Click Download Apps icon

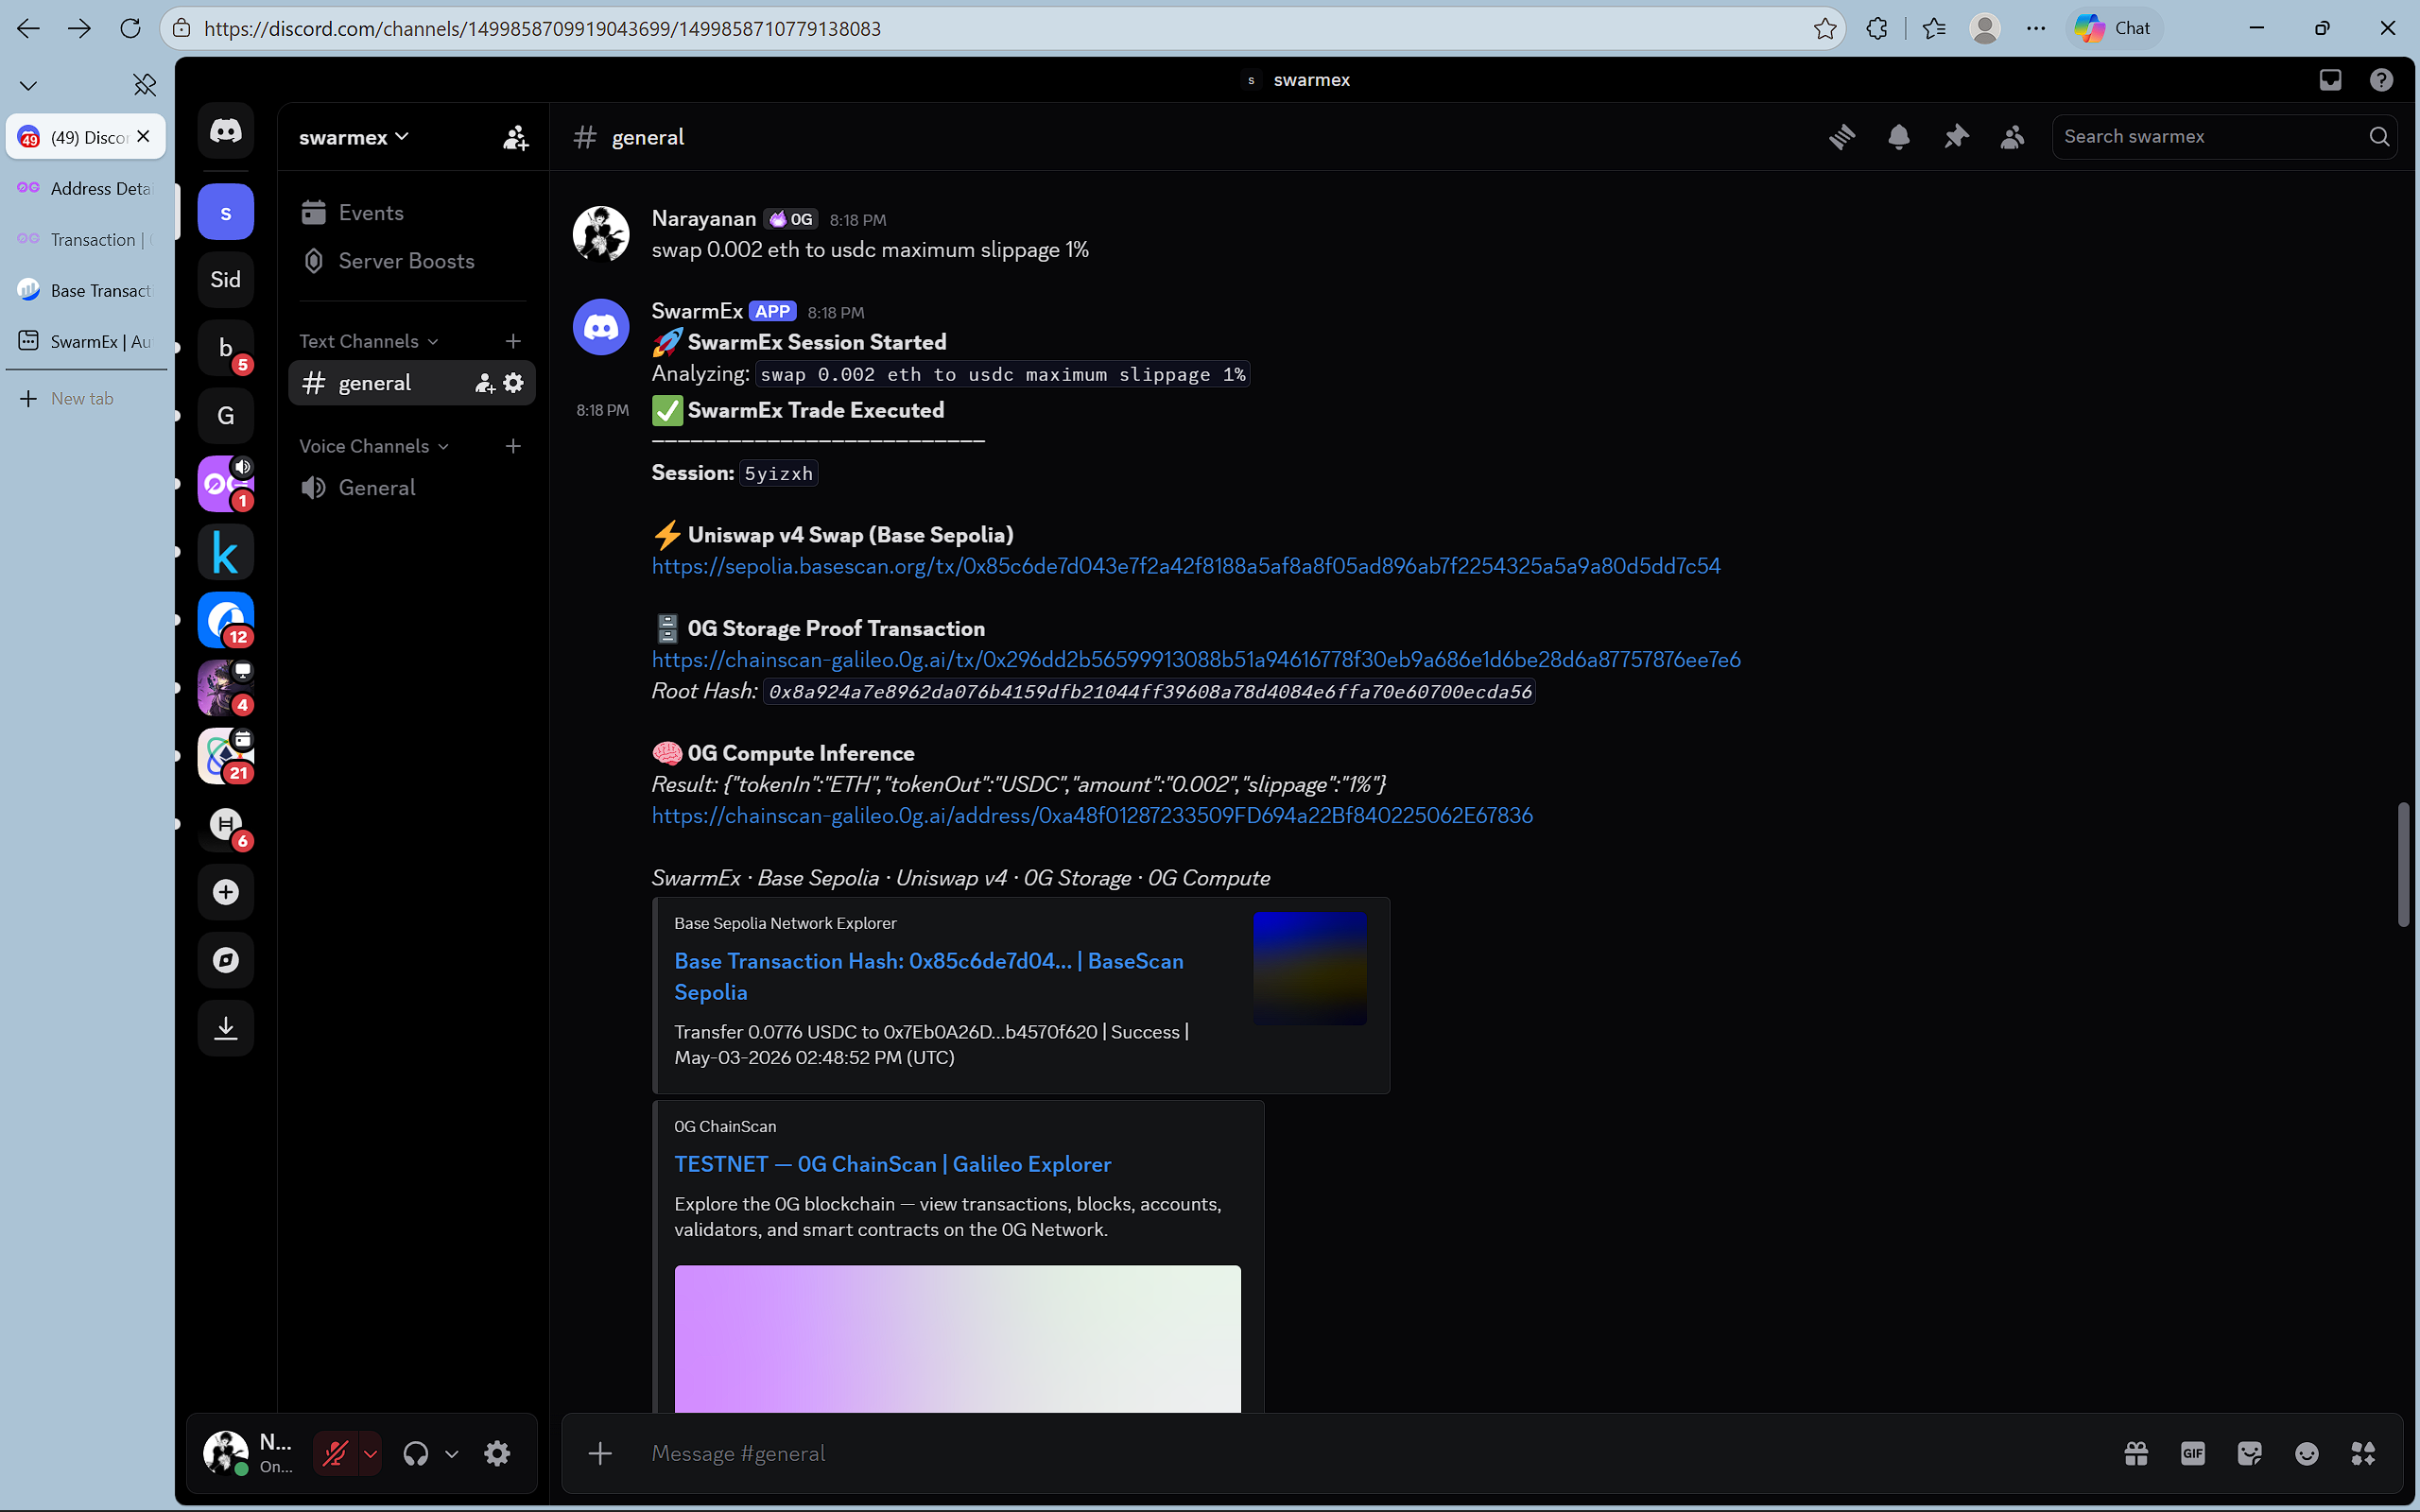[226, 1028]
